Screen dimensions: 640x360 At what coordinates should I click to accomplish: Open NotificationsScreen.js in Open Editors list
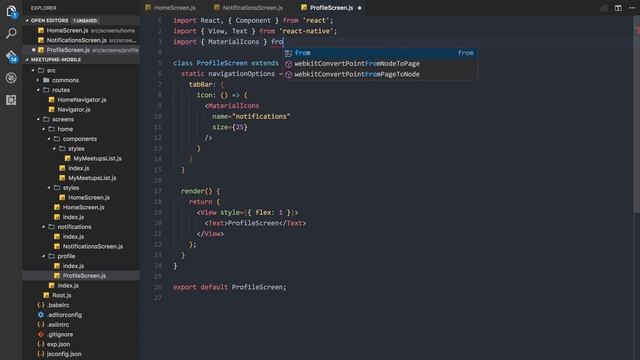click(81, 40)
